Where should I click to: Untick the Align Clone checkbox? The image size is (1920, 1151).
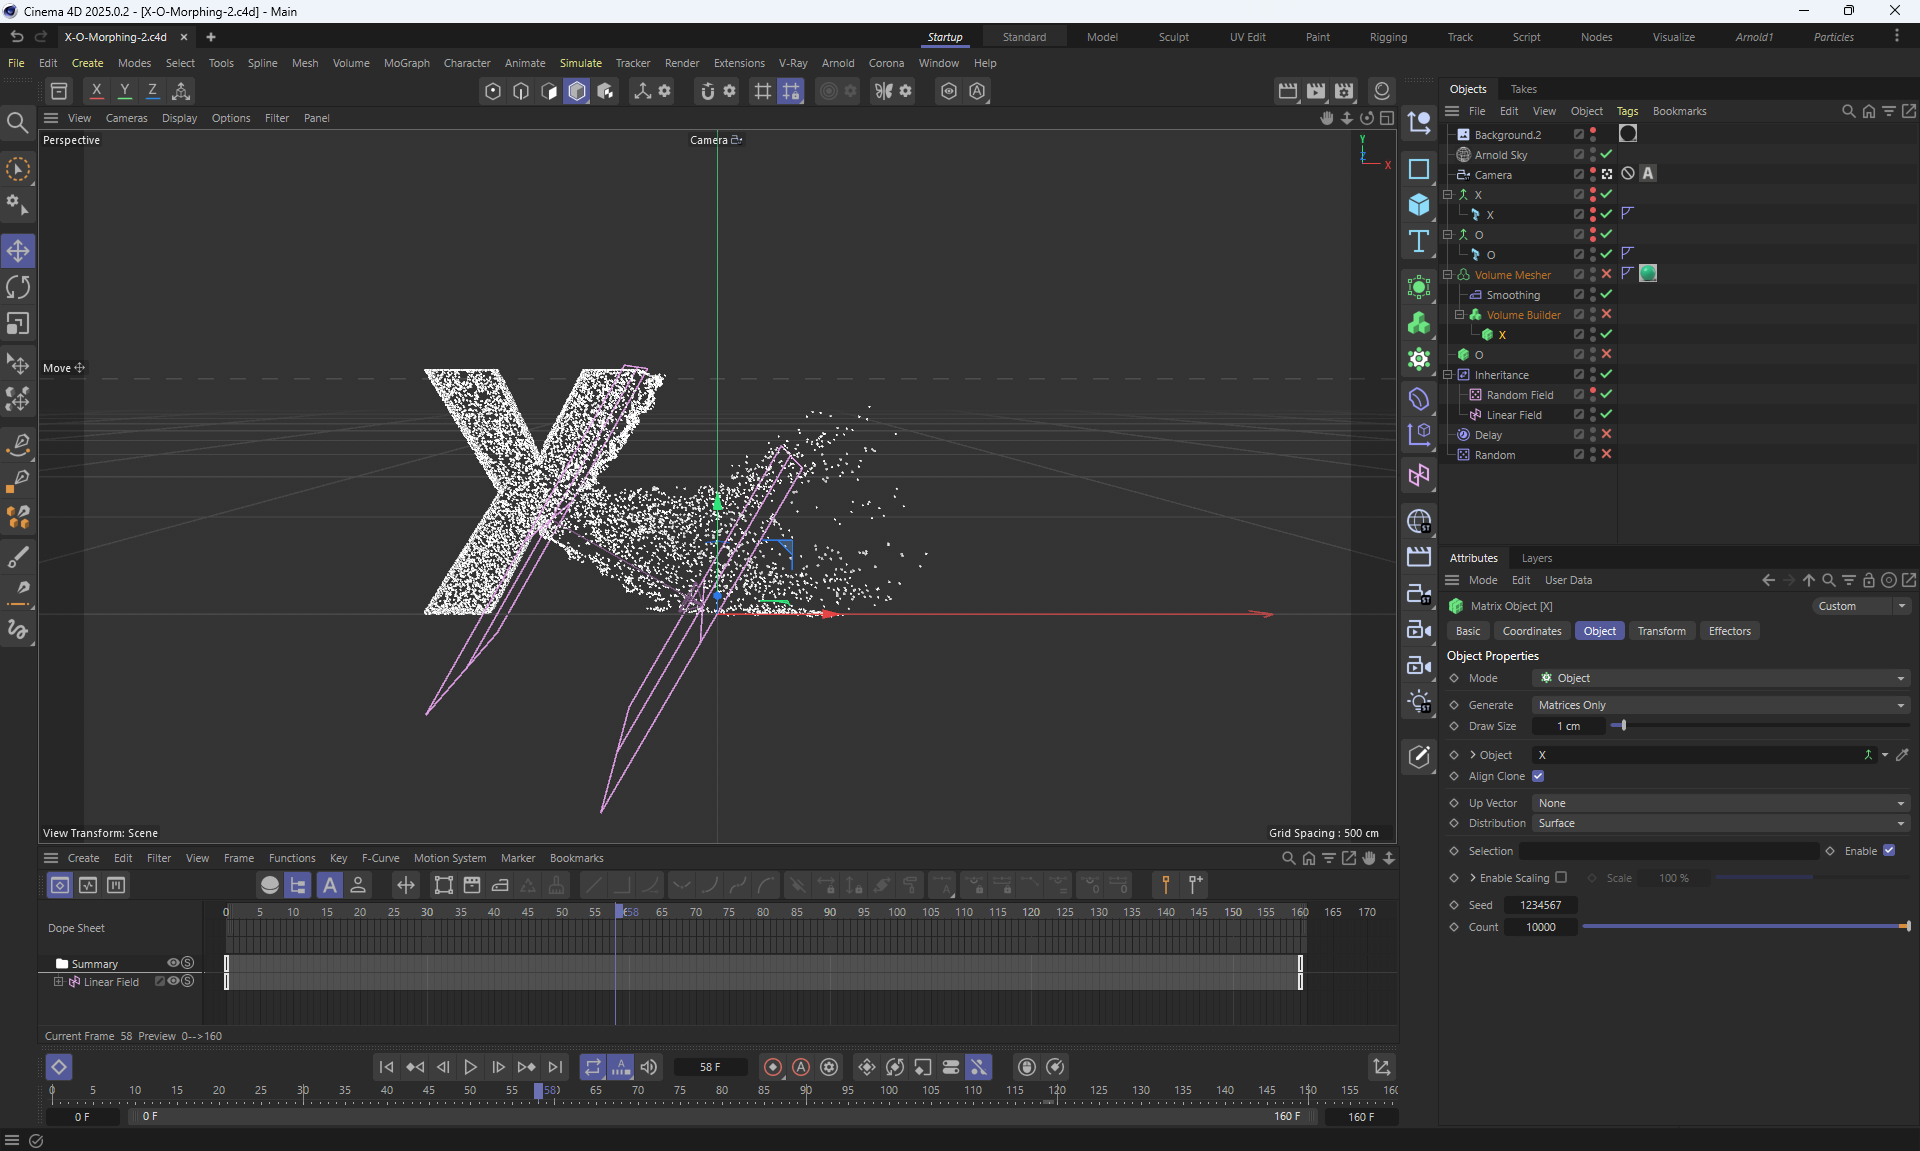pyautogui.click(x=1538, y=776)
